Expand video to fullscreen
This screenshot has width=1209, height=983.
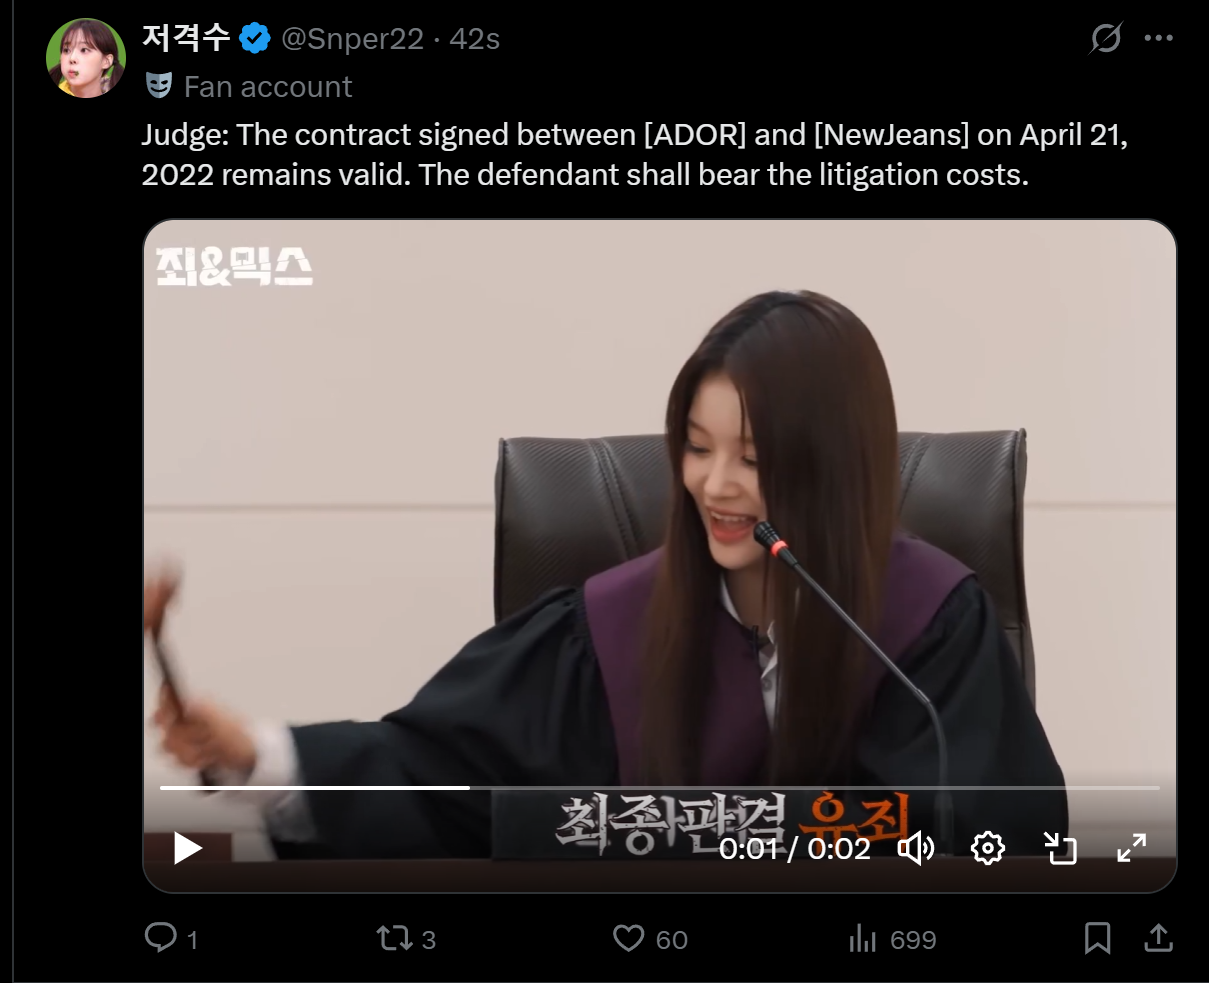pos(1131,849)
